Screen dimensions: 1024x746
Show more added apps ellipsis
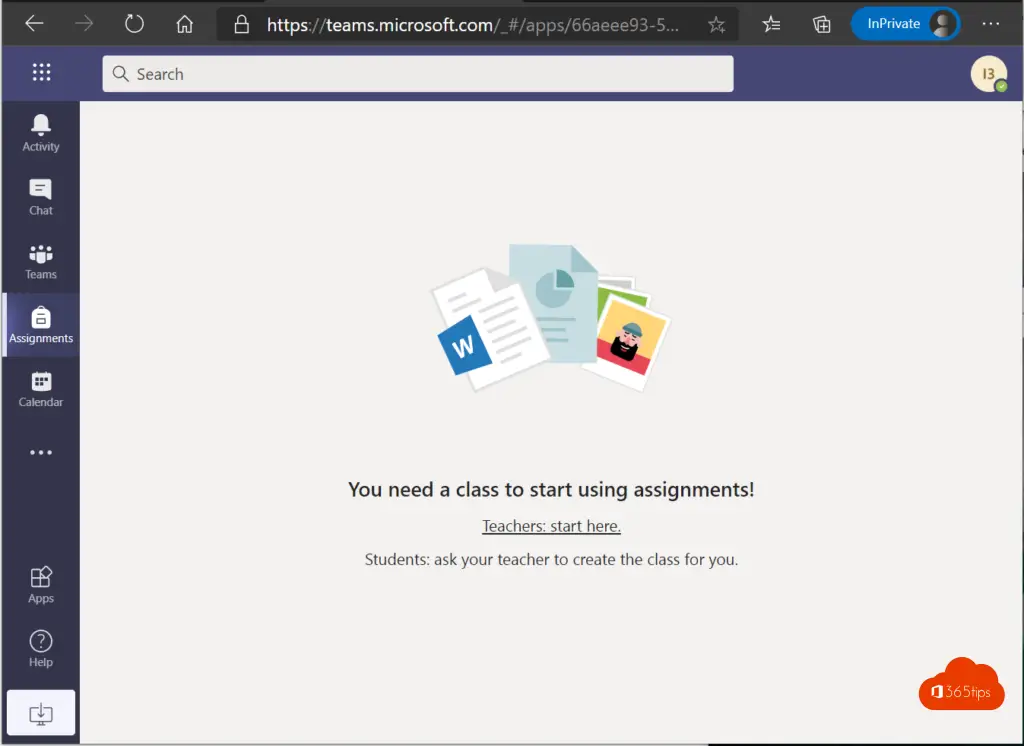click(40, 452)
